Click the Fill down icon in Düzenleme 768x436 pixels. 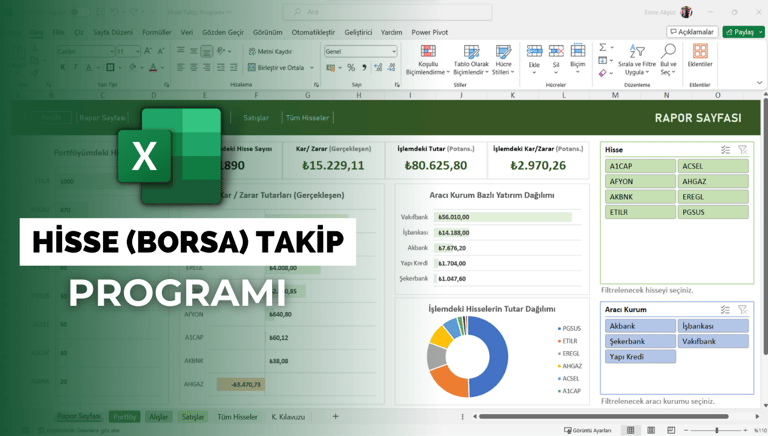point(603,60)
